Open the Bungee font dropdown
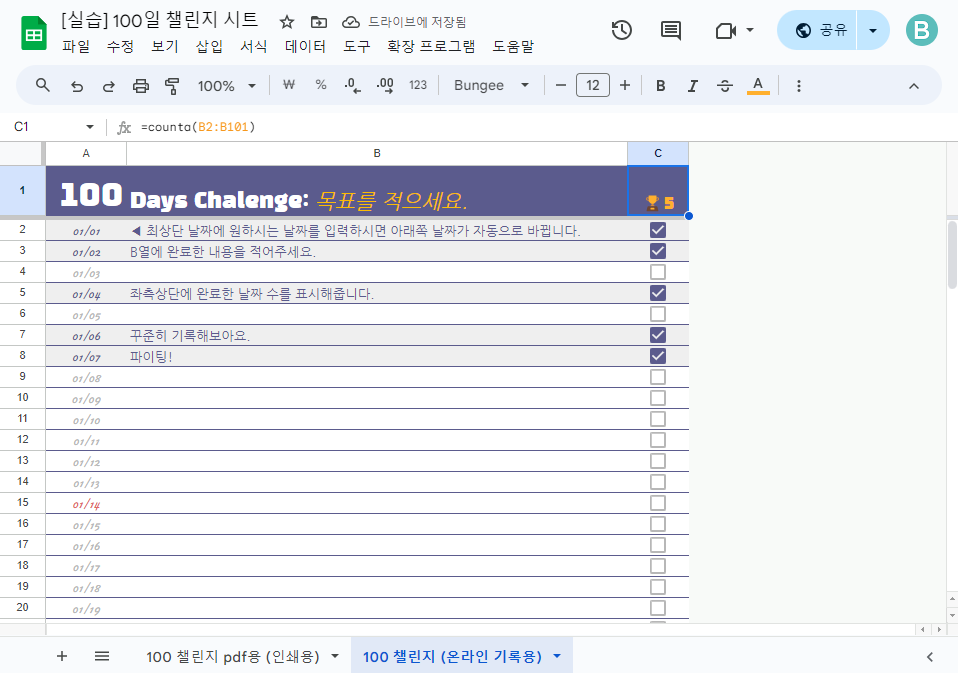Screen dimensions: 958x673 point(491,85)
